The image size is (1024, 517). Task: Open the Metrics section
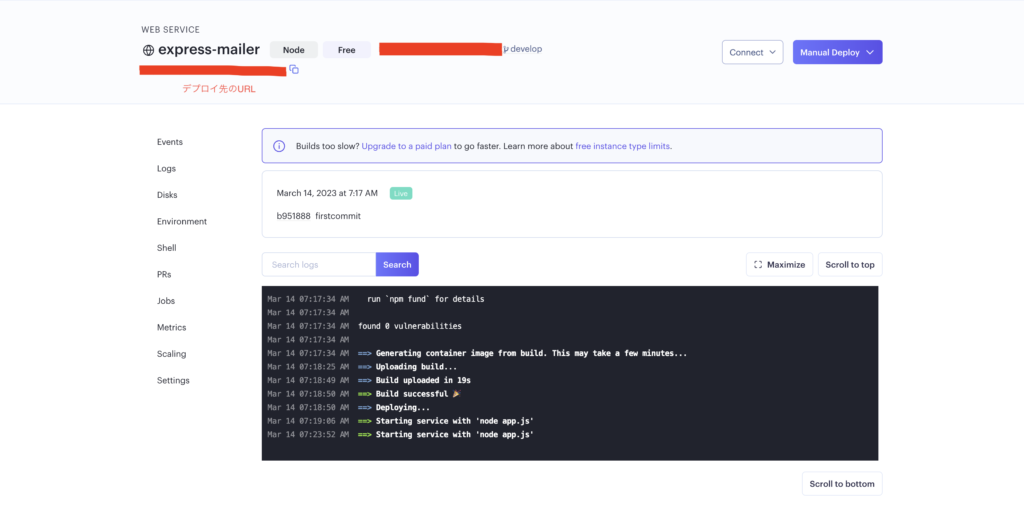172,327
